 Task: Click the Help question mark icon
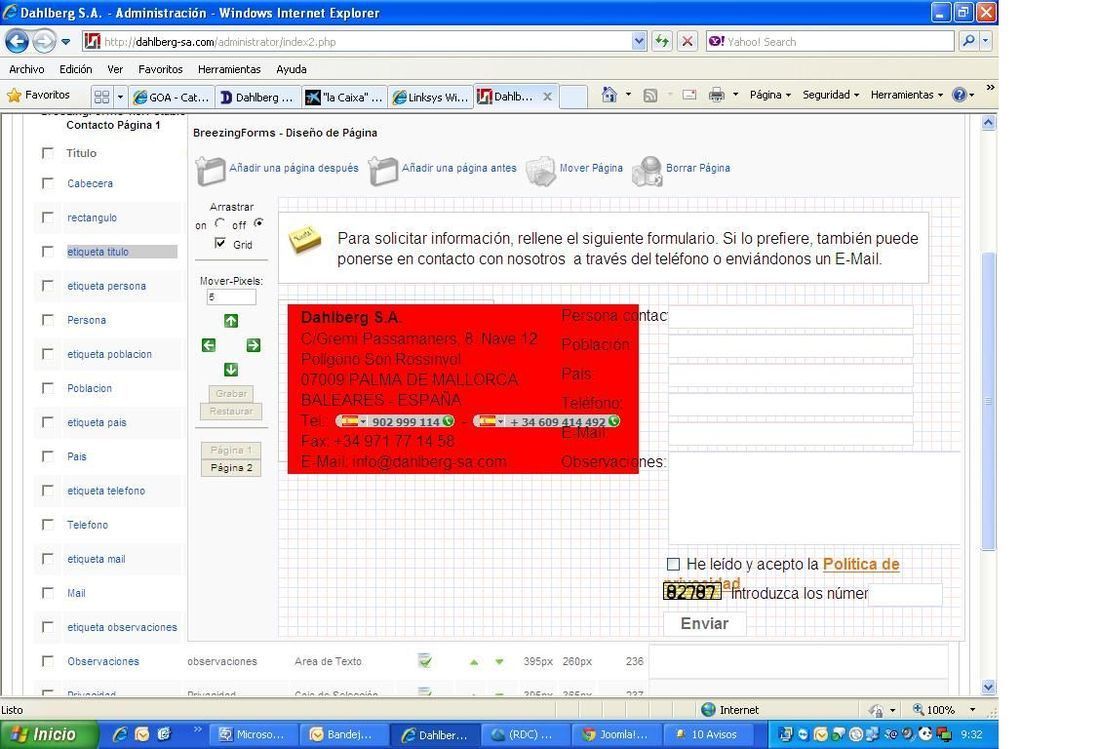coord(959,95)
